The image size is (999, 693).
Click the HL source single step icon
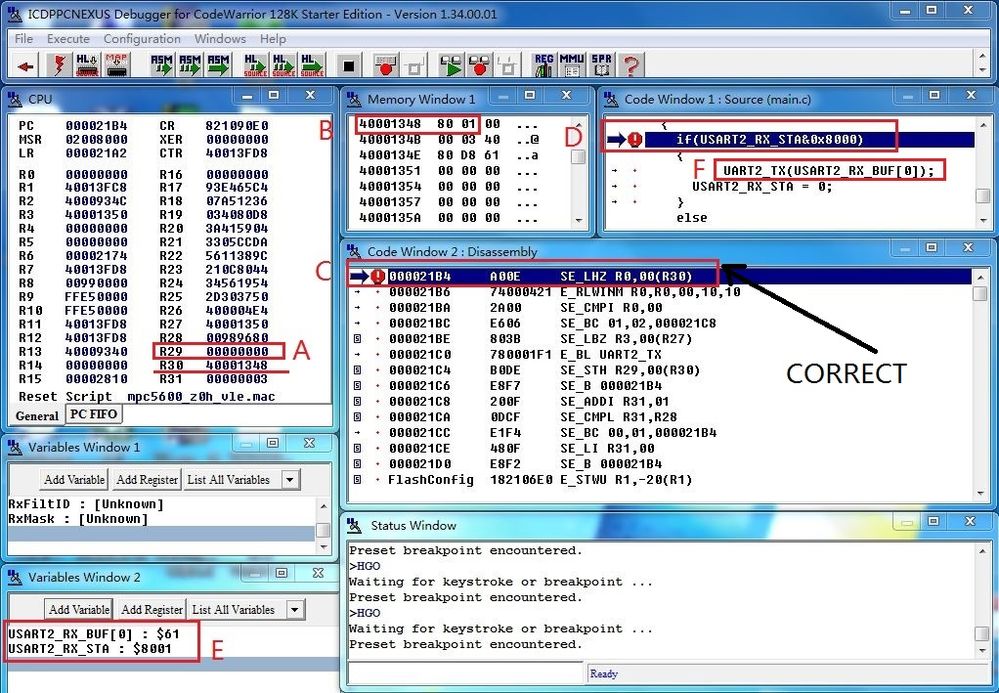click(255, 66)
